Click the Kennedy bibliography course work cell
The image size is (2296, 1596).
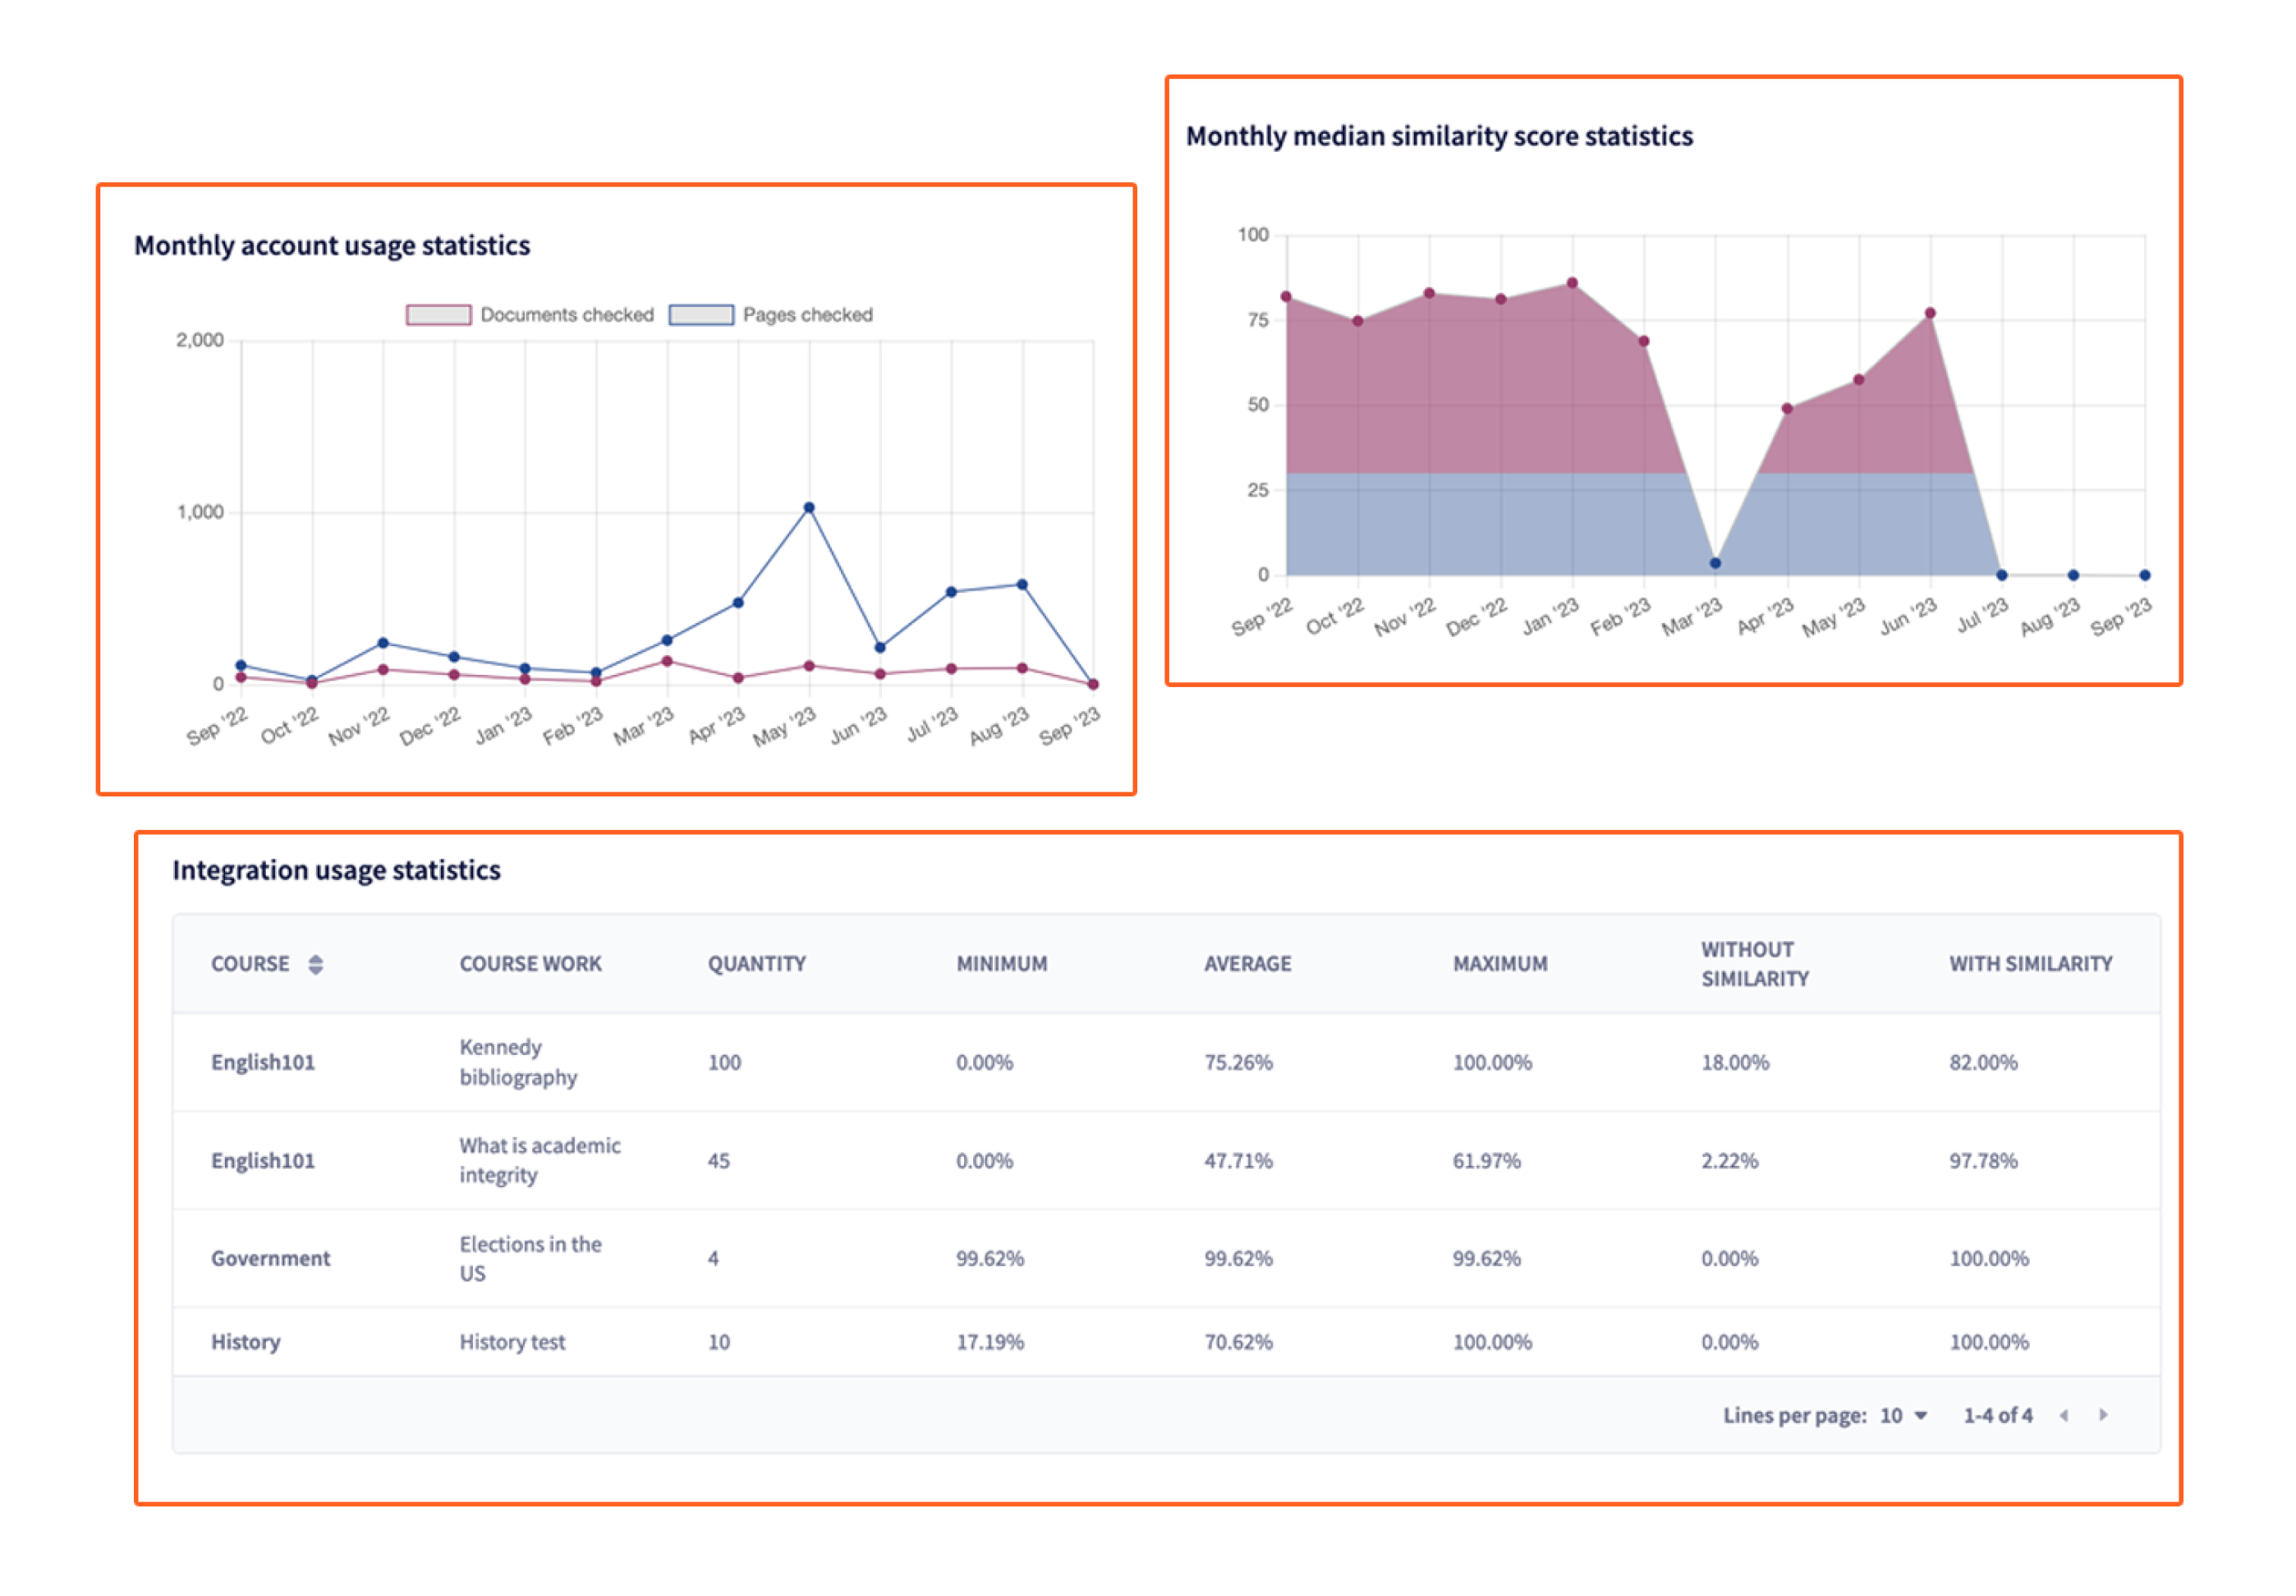518,1062
